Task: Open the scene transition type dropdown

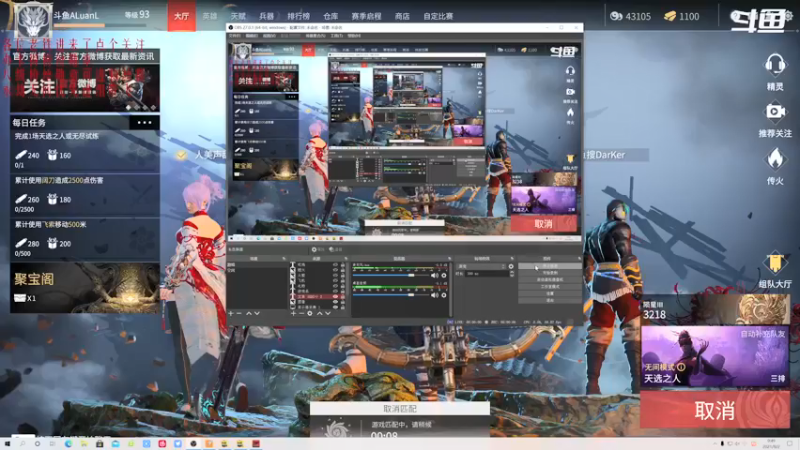Action: click(x=481, y=266)
